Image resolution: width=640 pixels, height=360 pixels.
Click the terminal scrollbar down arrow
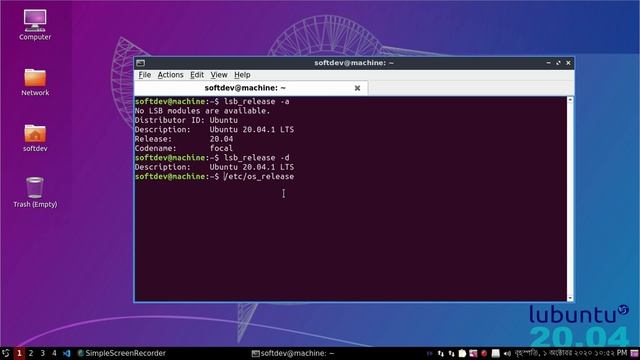(x=570, y=298)
